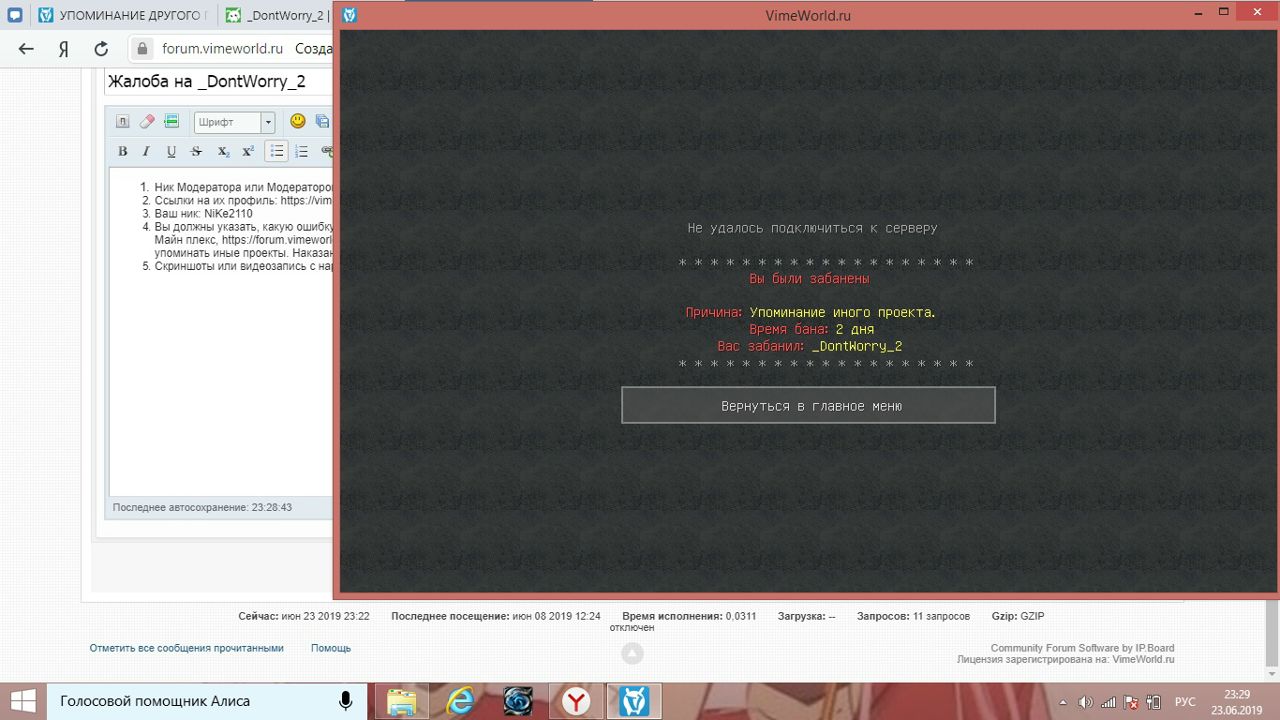Image resolution: width=1280 pixels, height=720 pixels.
Task: Toggle italic text formatting
Action: [x=146, y=152]
